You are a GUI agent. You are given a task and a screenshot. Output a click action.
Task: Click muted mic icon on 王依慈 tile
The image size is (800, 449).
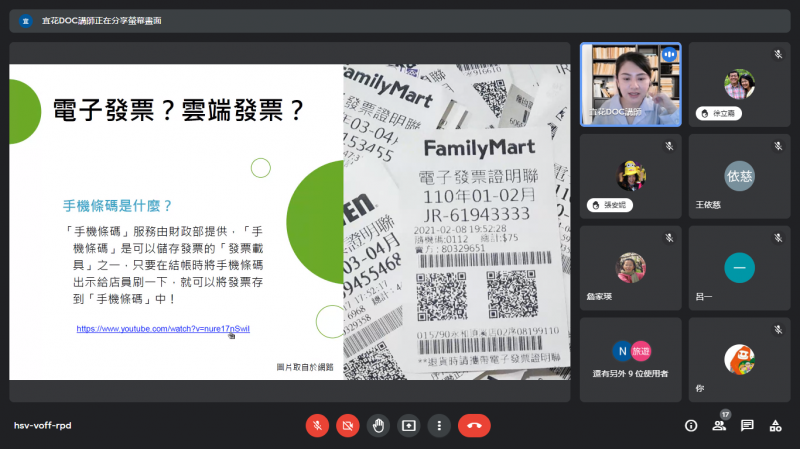point(778,146)
